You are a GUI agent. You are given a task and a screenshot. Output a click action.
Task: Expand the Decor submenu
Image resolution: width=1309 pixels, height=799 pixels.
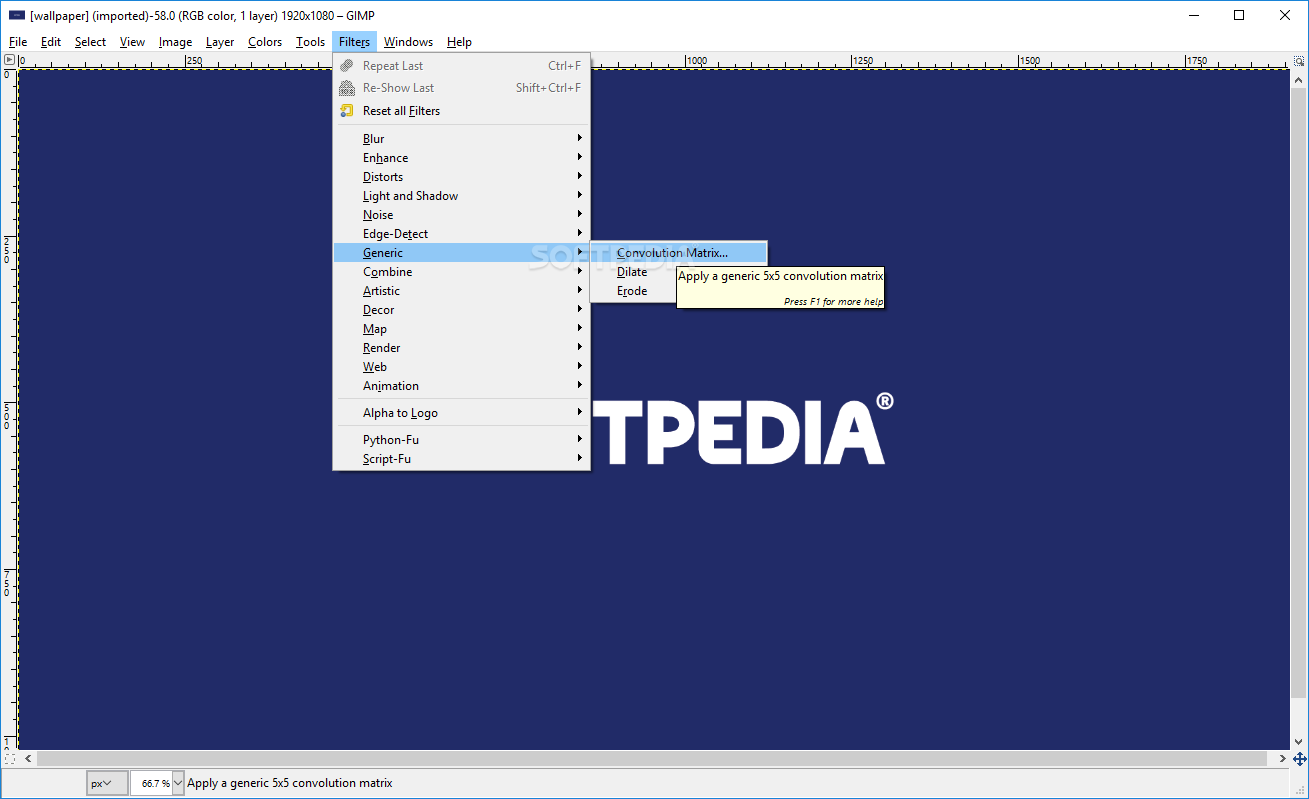(x=461, y=310)
